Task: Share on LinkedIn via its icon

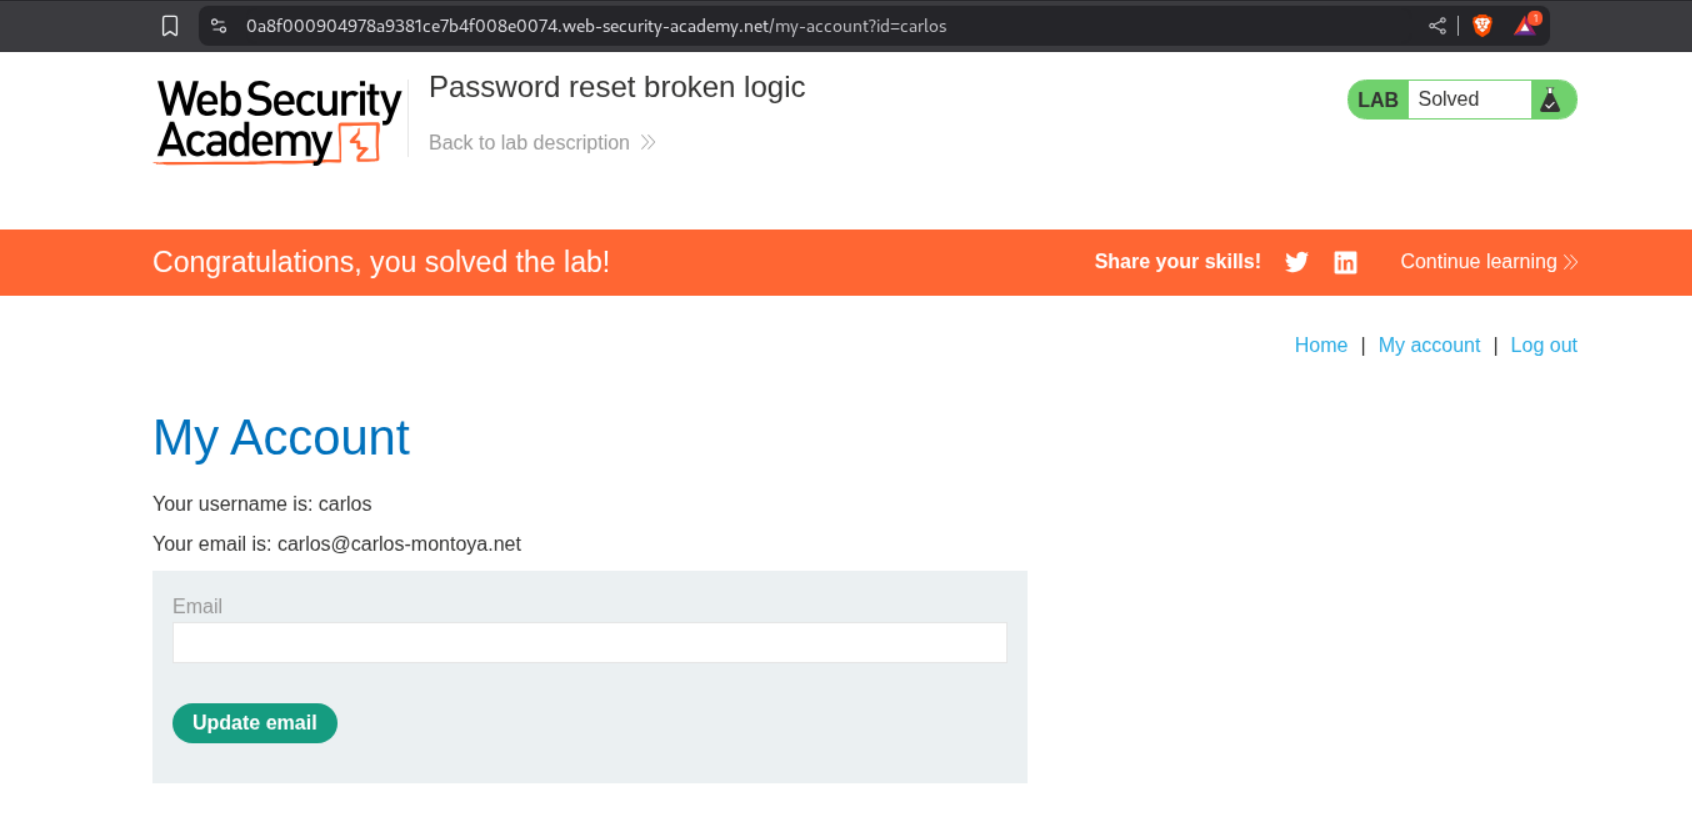Action: pos(1345,262)
